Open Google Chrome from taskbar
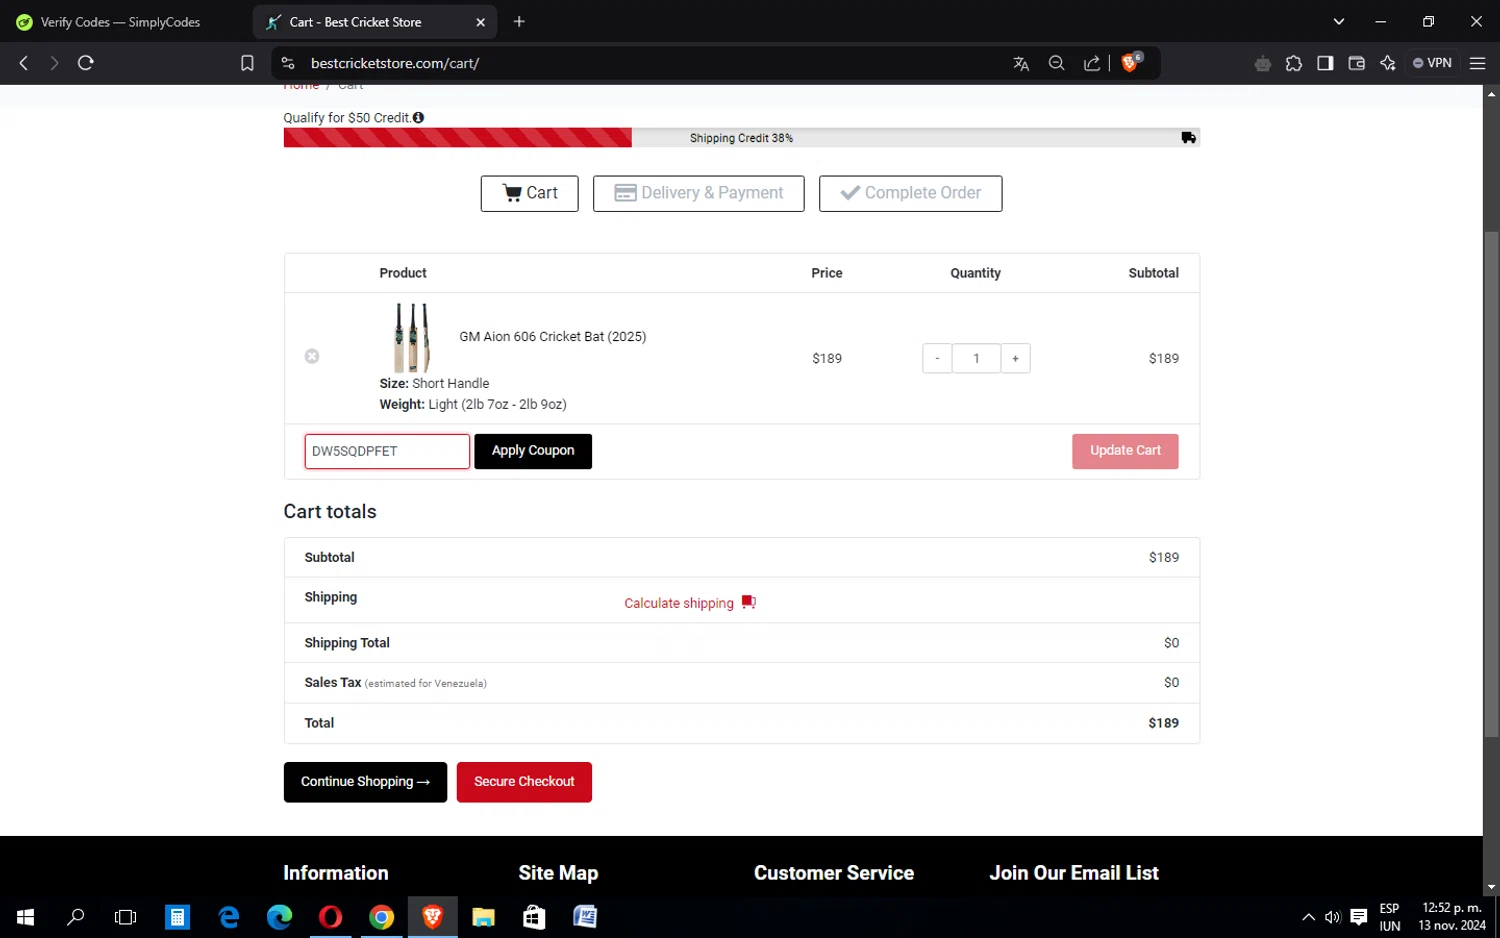1500x938 pixels. (381, 917)
